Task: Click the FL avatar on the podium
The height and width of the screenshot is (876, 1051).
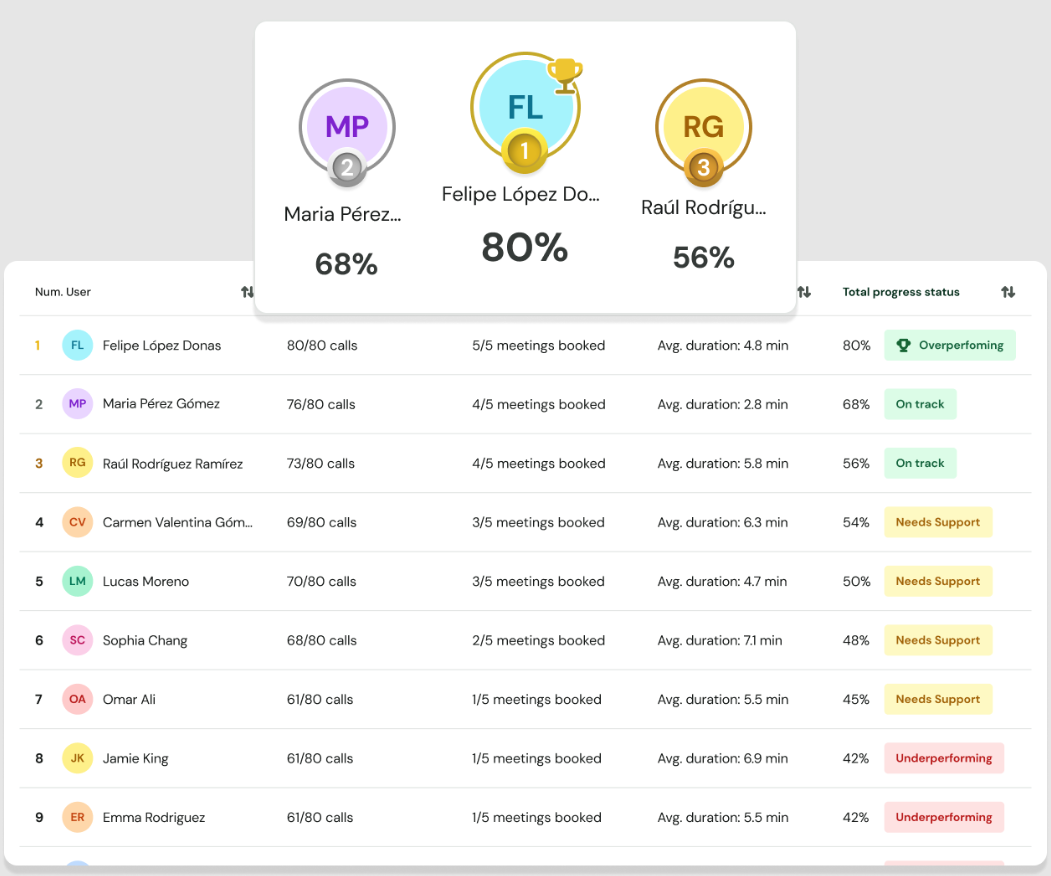Action: click(525, 107)
